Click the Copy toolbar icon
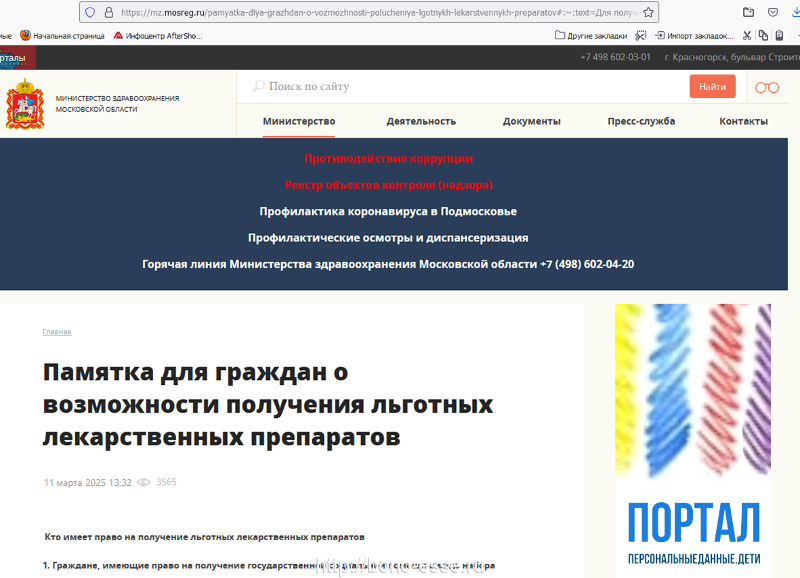800x578 pixels. pos(762,35)
